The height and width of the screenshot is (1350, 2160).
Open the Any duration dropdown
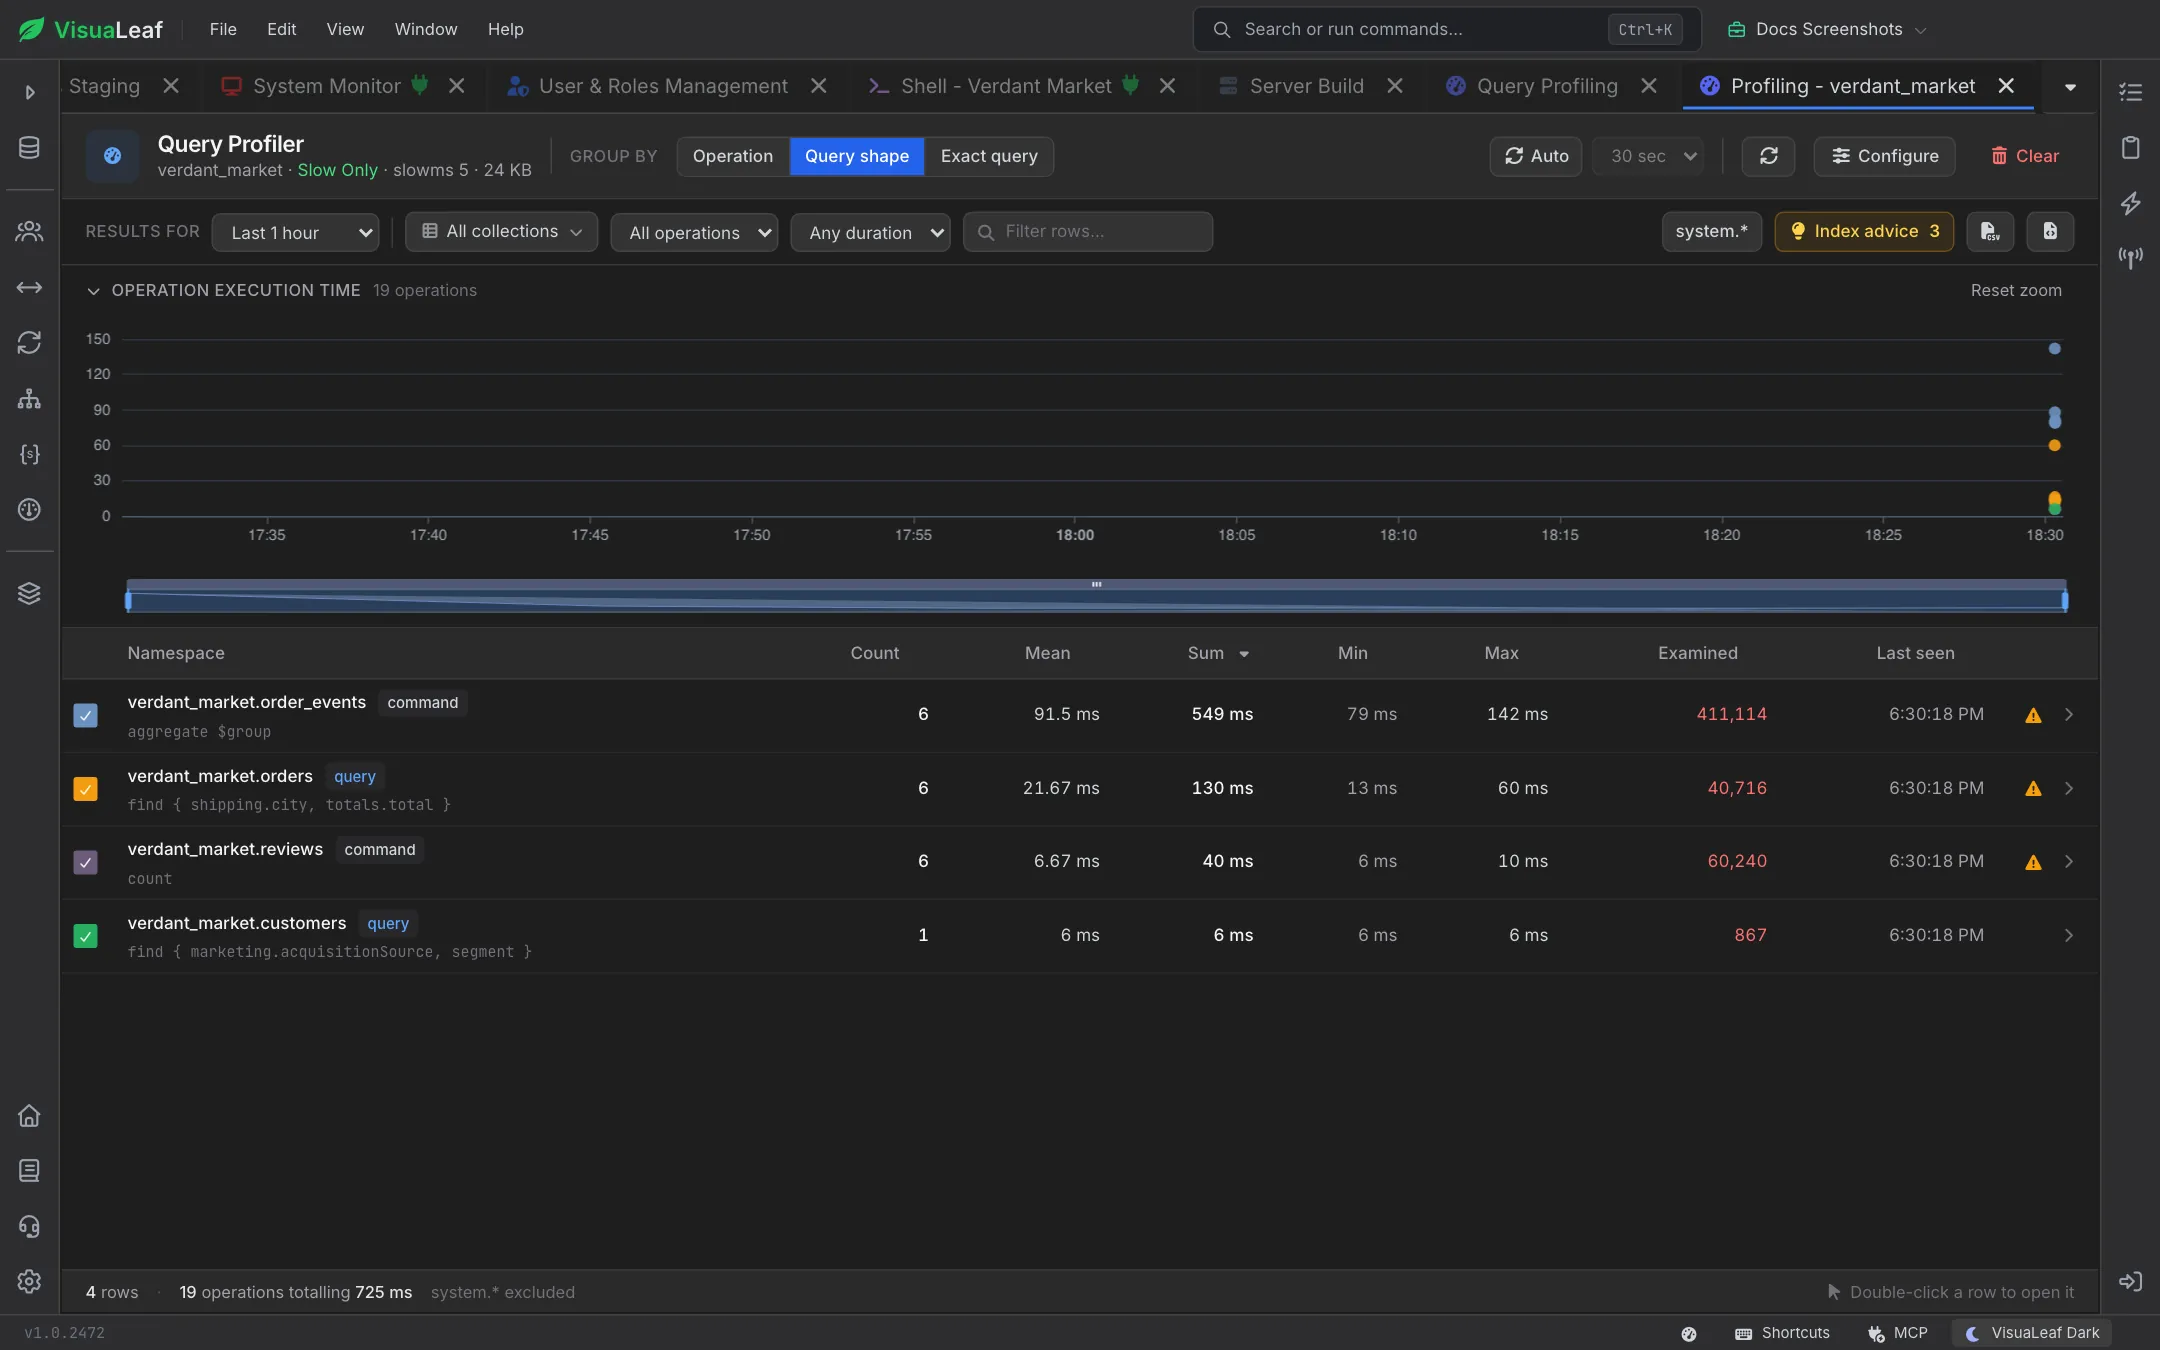click(870, 232)
